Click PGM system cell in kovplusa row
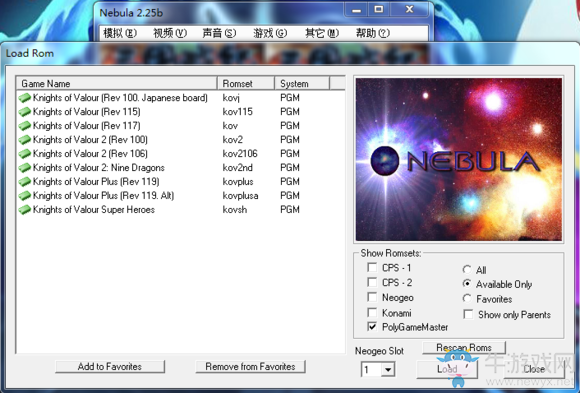This screenshot has height=393, width=580. pyautogui.click(x=290, y=195)
